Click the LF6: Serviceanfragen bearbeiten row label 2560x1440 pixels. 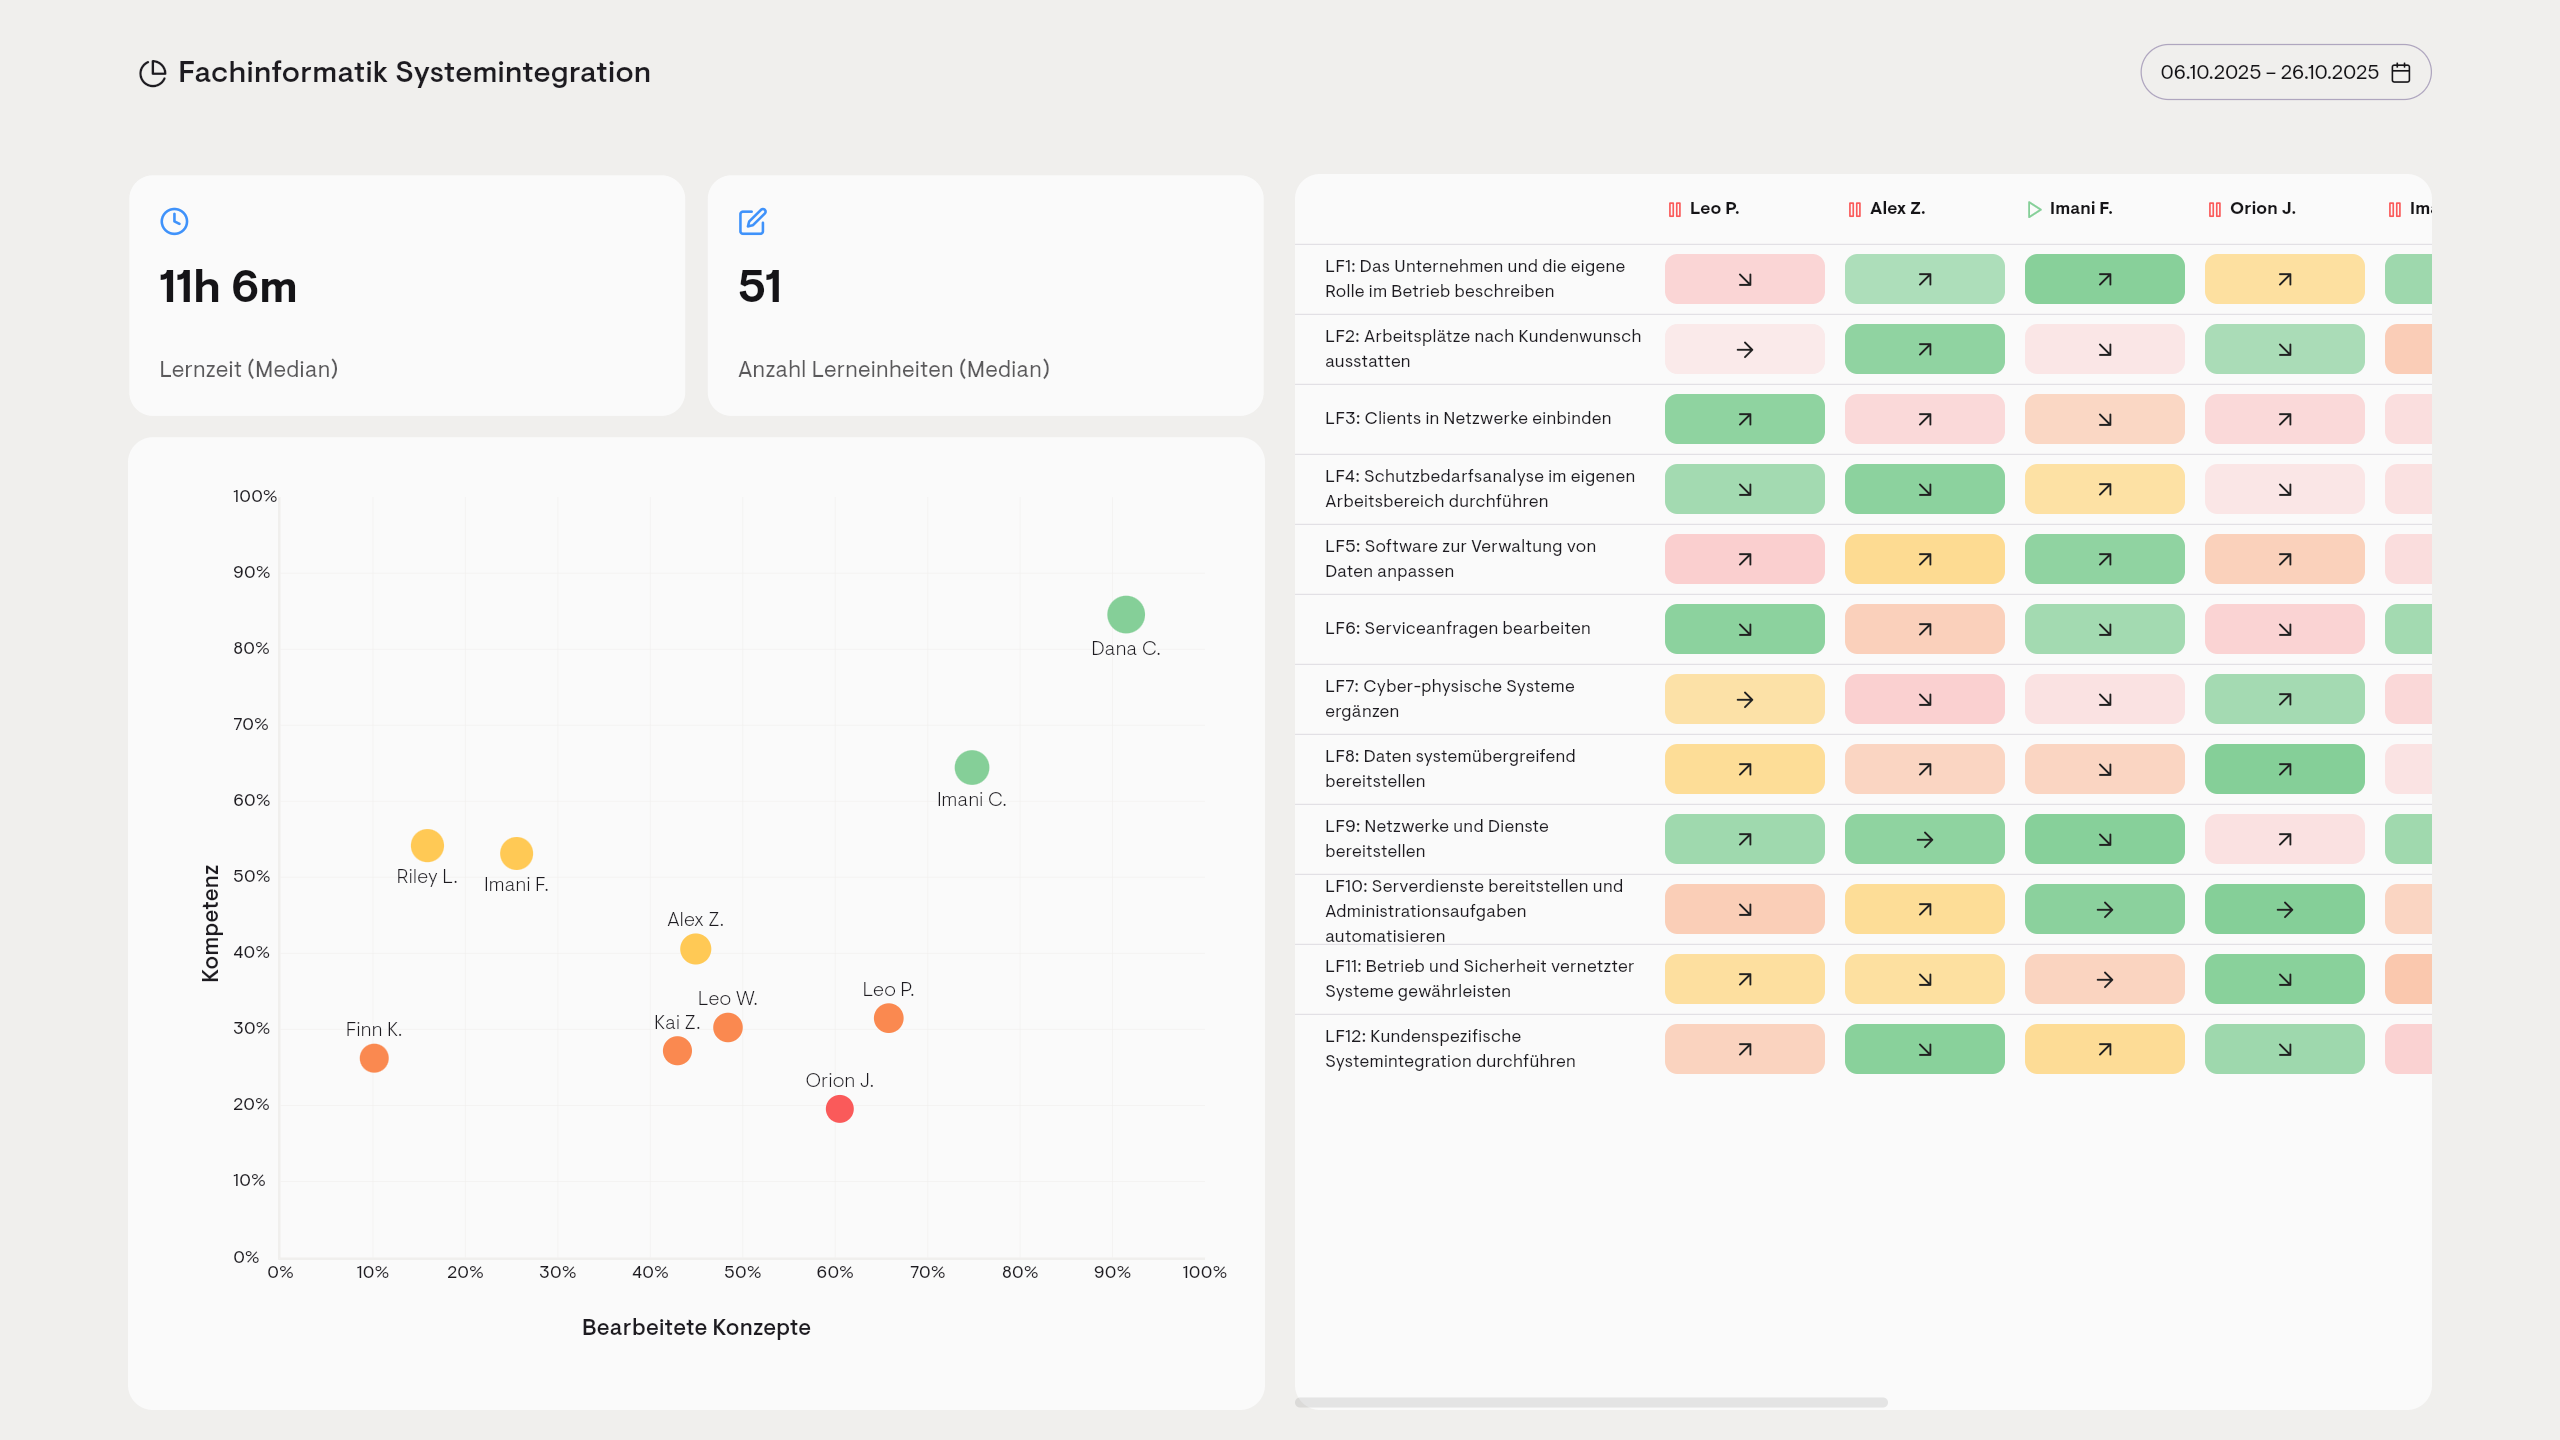pos(1458,628)
